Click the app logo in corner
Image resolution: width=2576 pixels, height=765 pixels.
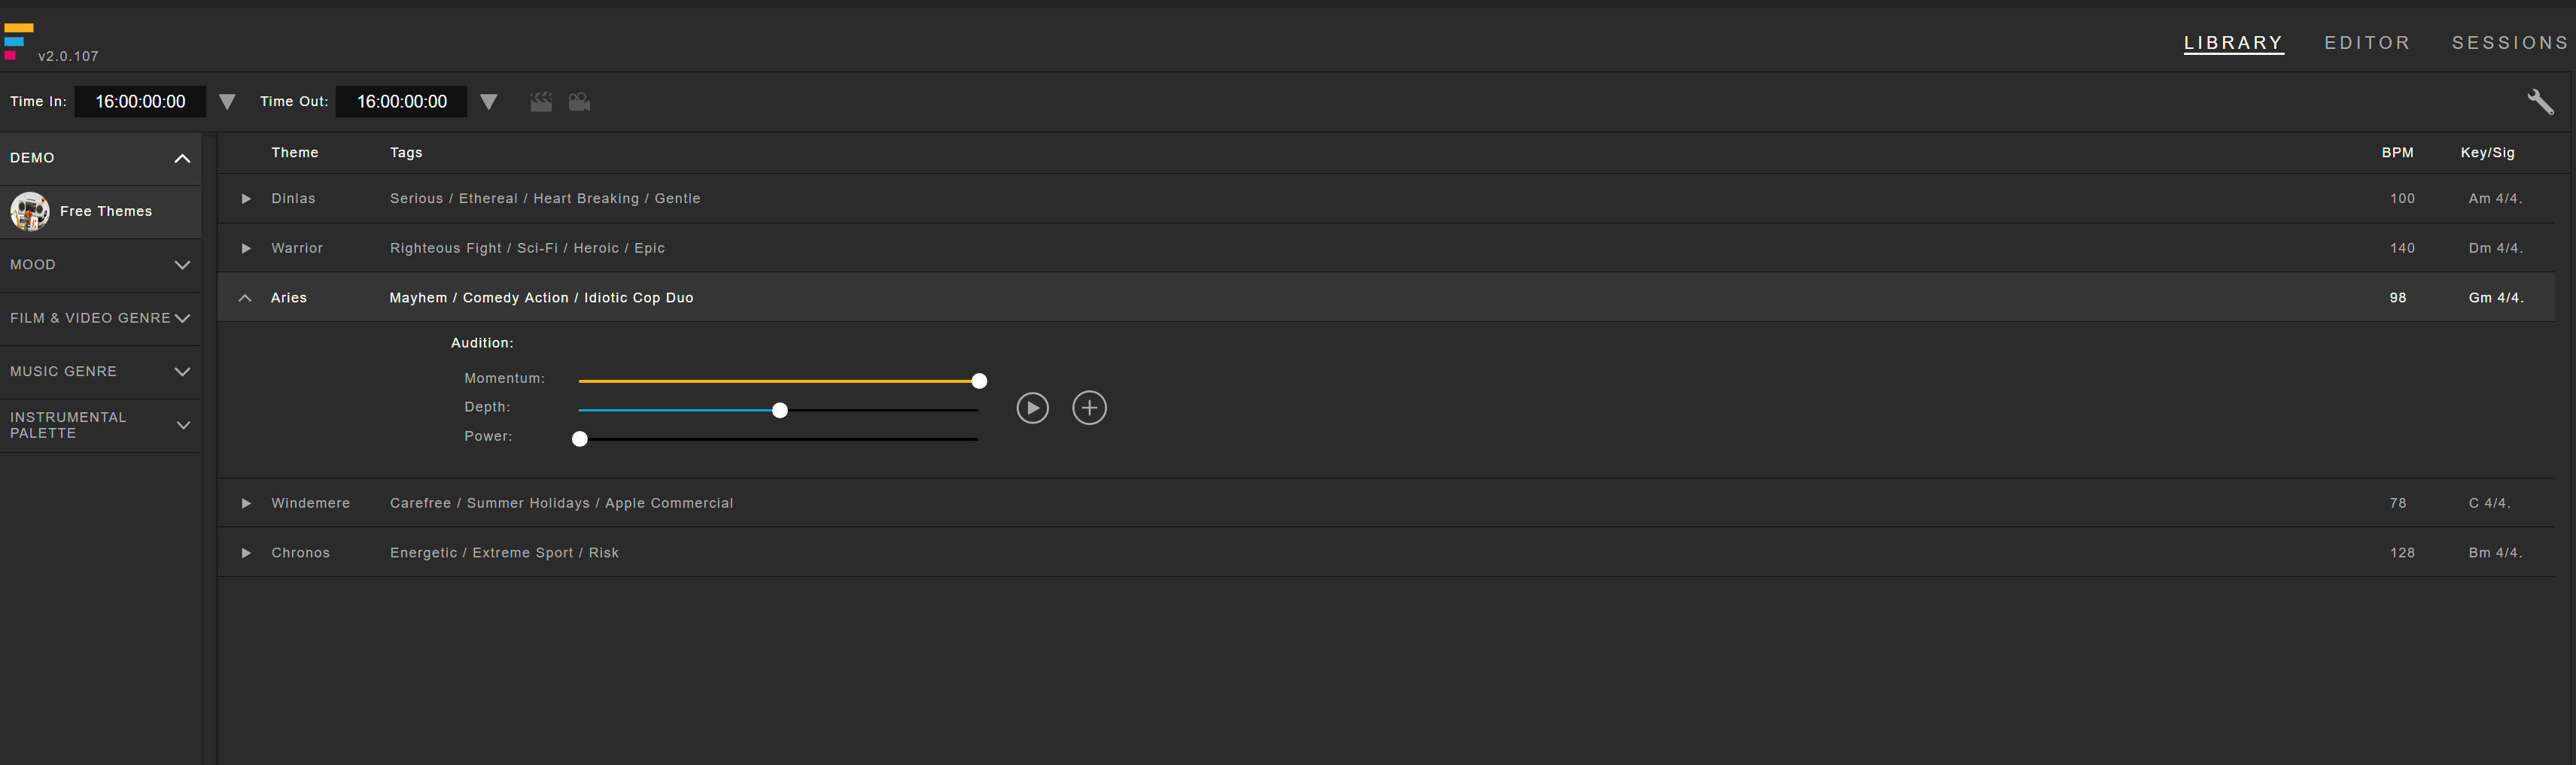coord(18,41)
